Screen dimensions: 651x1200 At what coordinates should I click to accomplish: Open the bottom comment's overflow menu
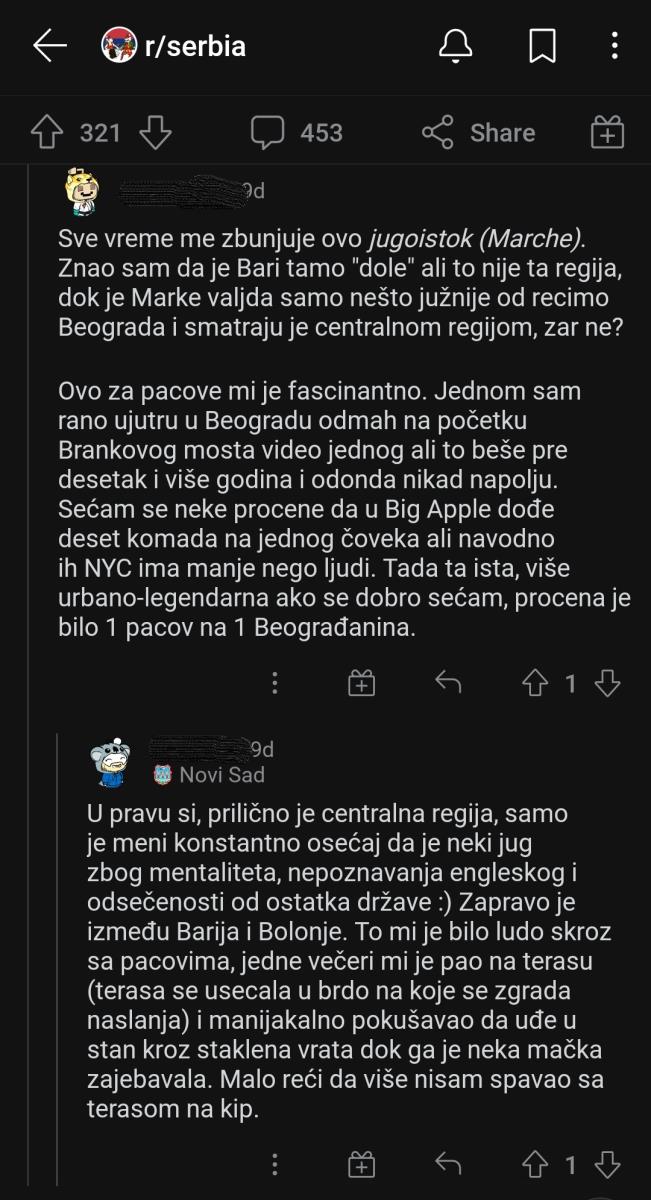click(275, 1163)
